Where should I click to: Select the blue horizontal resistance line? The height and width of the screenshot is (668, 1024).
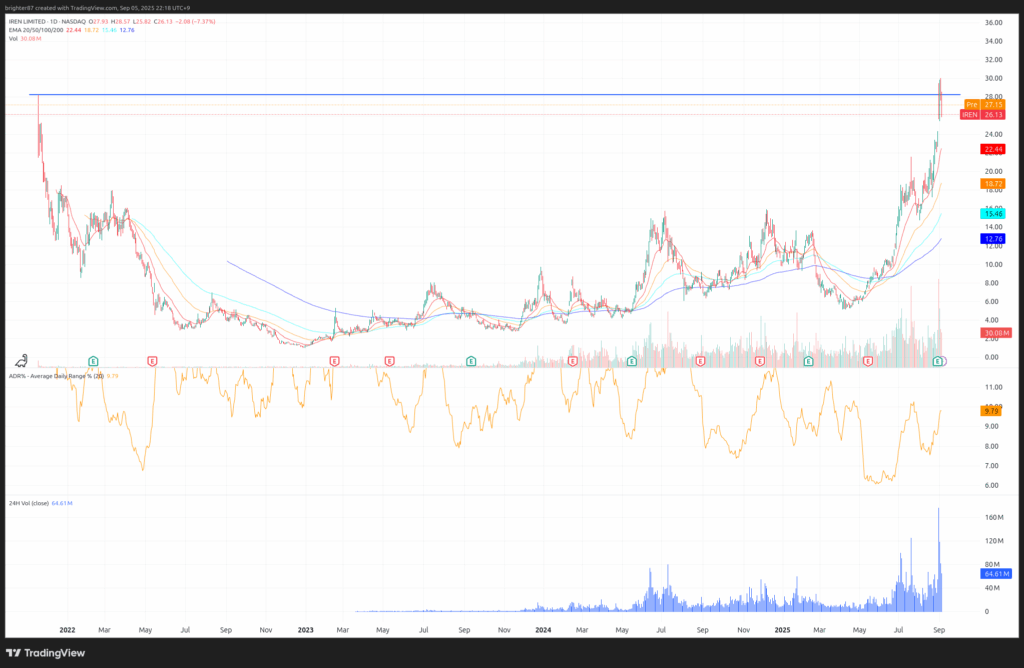tap(494, 95)
